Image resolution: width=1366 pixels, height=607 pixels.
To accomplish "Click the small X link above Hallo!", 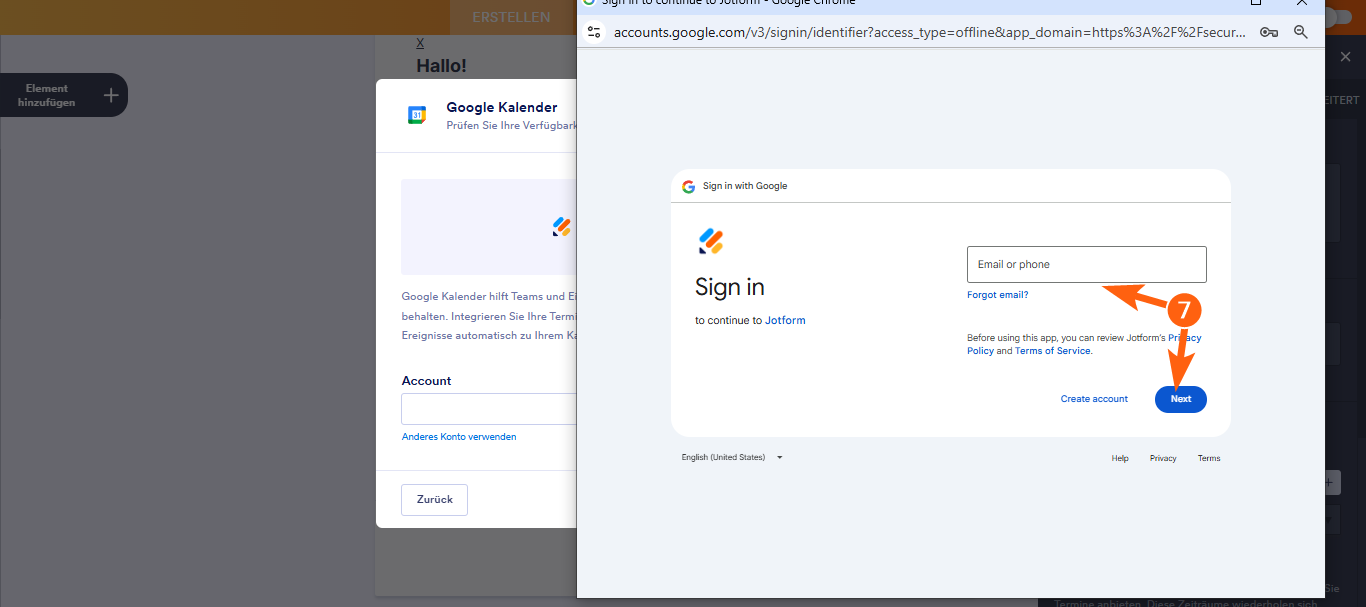I will tap(420, 43).
